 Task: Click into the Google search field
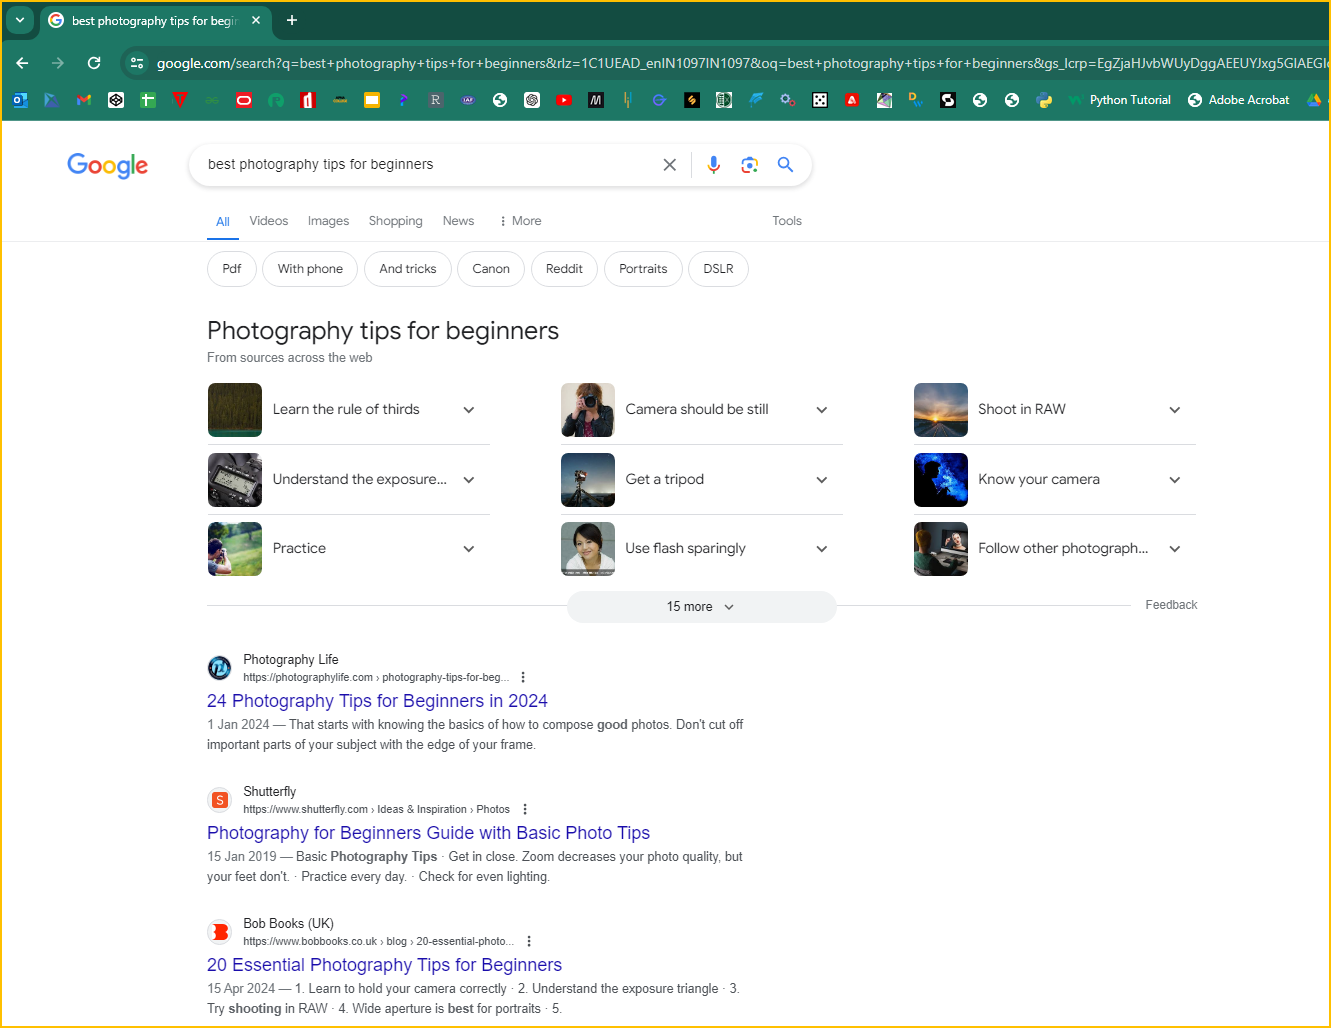click(420, 165)
